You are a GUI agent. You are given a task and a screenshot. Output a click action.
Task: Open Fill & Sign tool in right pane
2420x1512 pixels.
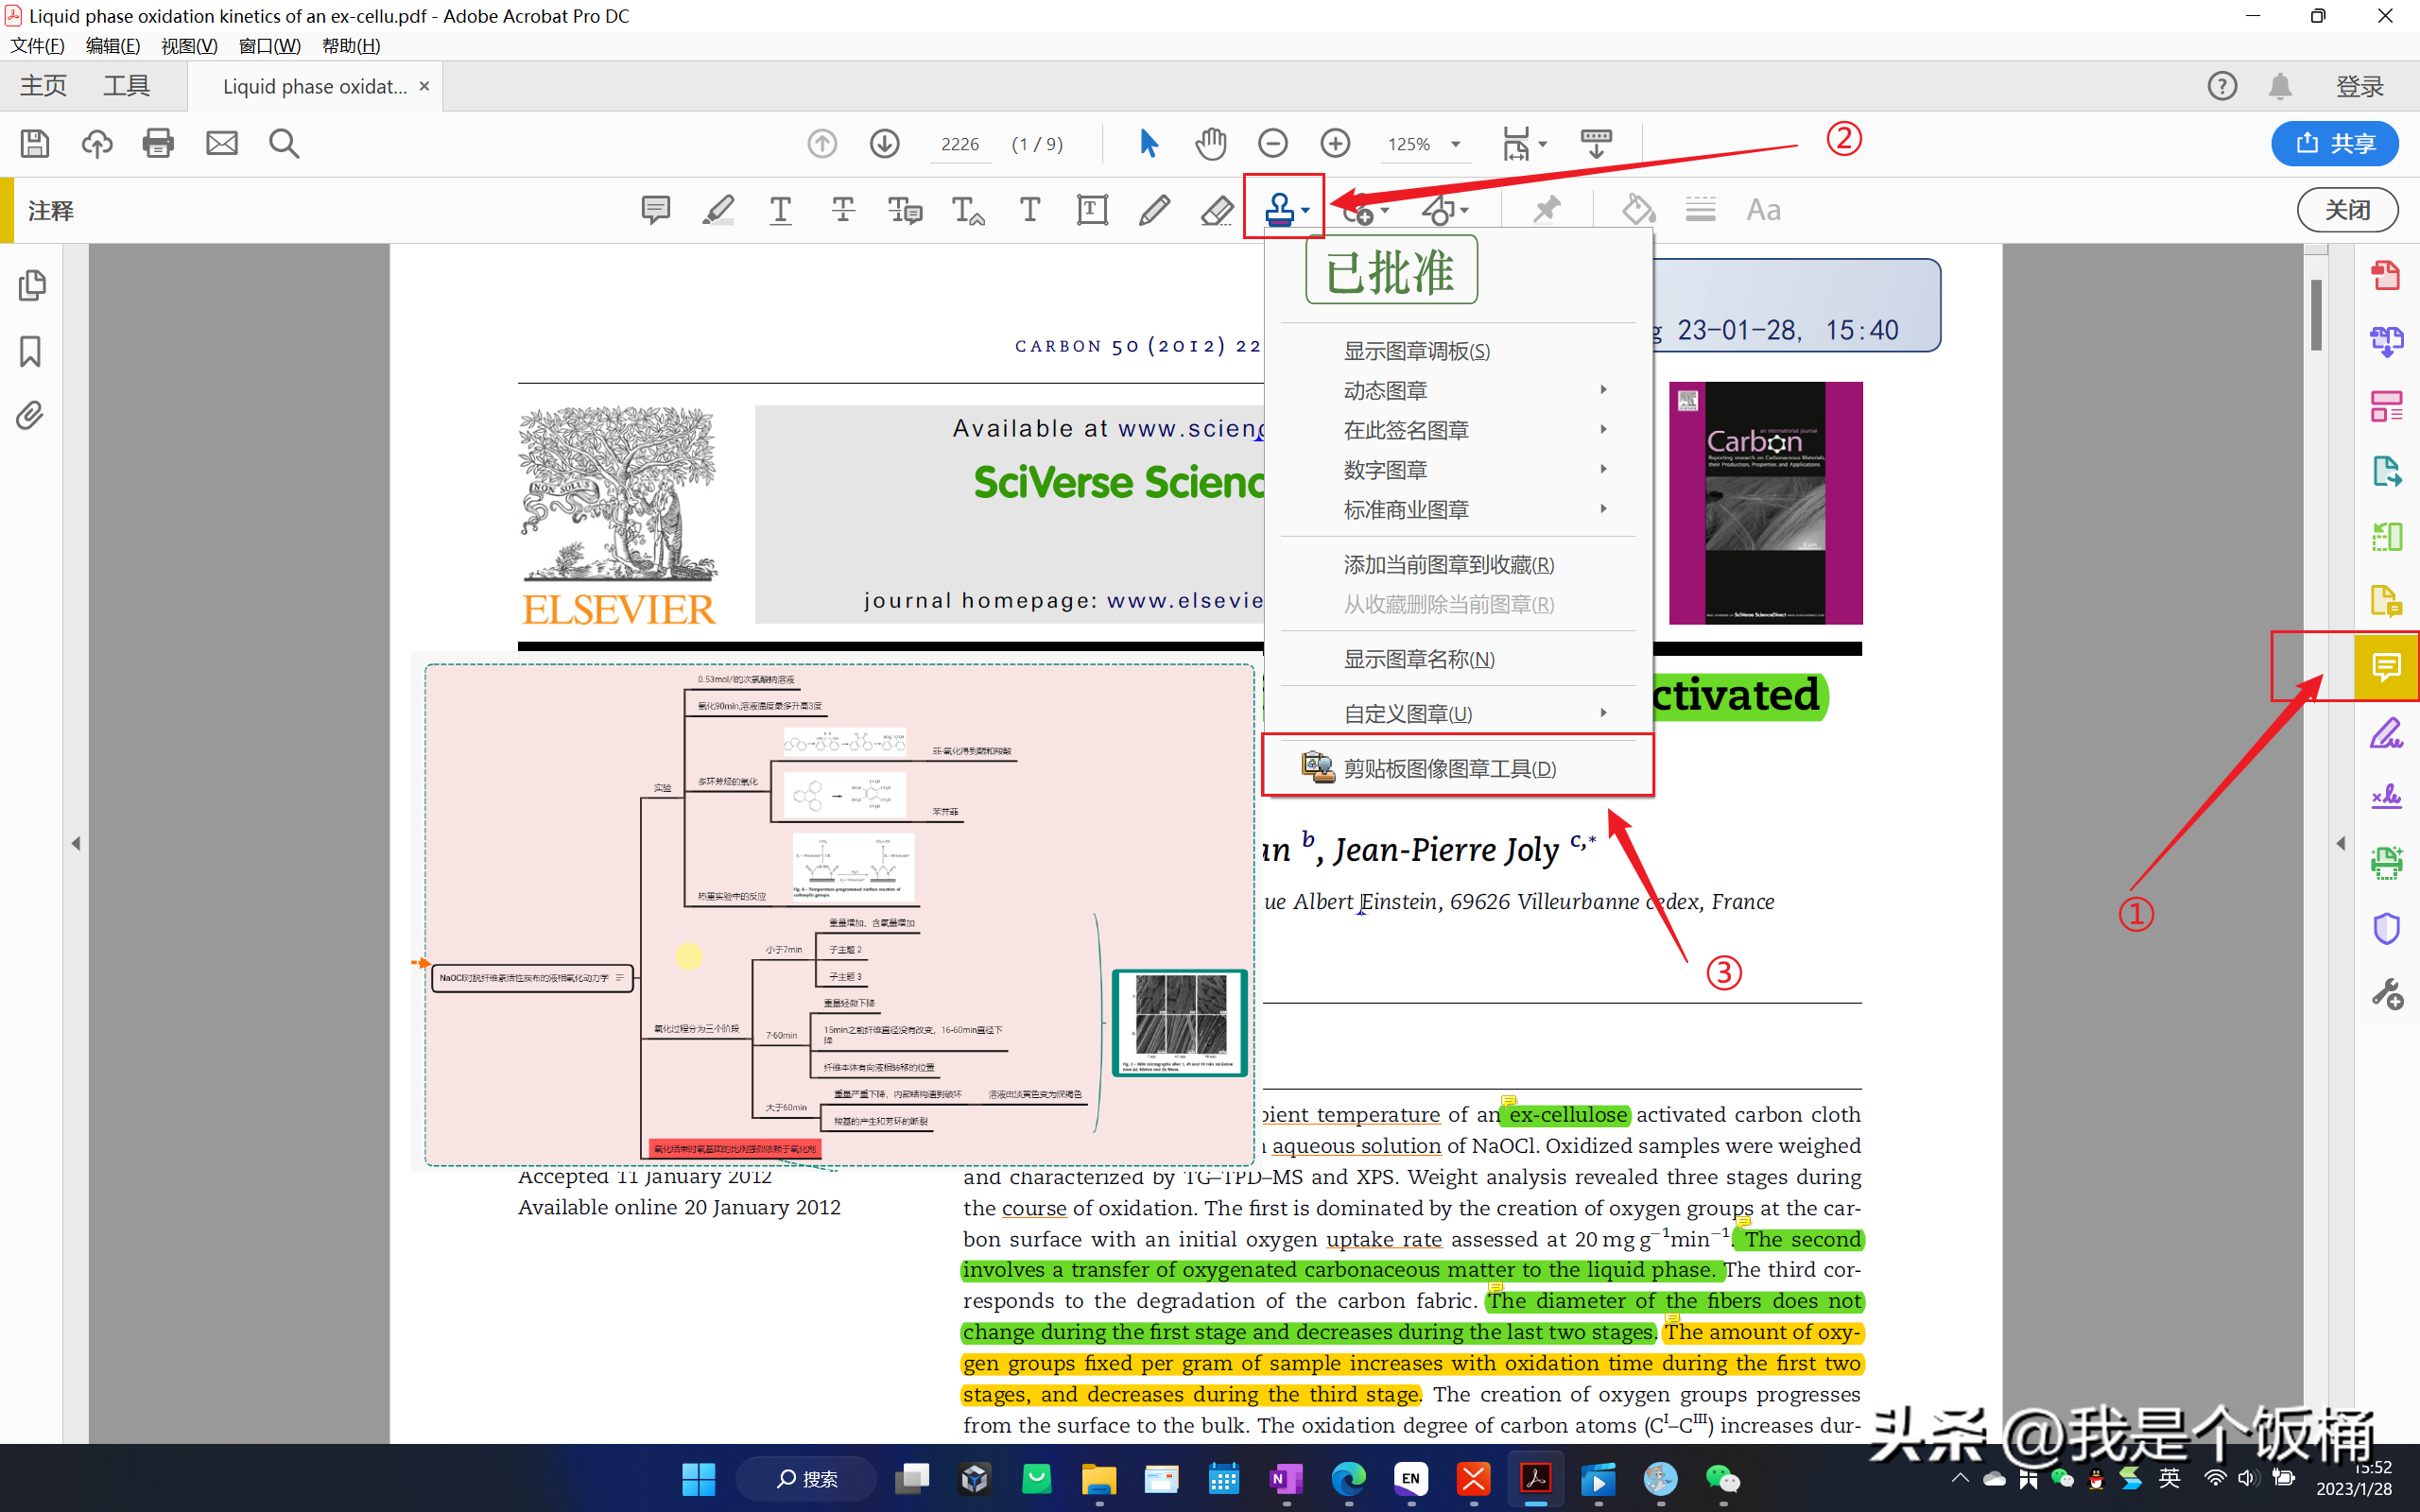click(2387, 733)
